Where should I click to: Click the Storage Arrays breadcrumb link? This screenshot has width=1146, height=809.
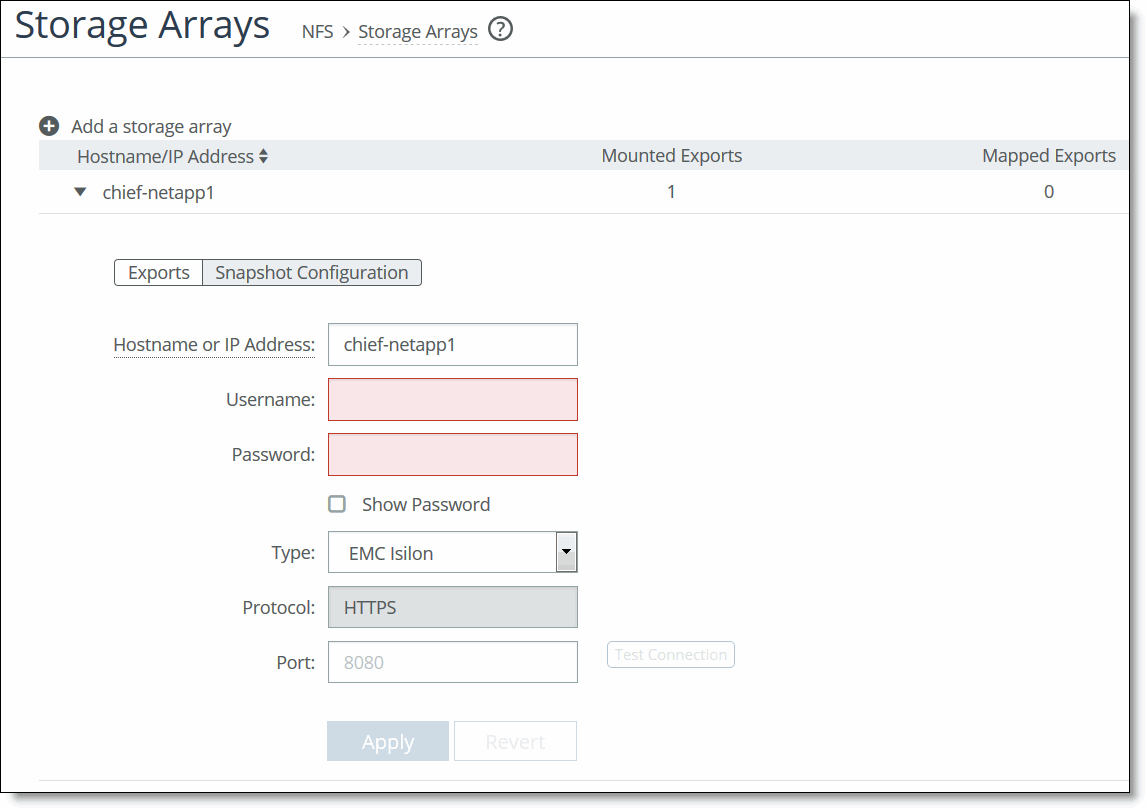417,31
